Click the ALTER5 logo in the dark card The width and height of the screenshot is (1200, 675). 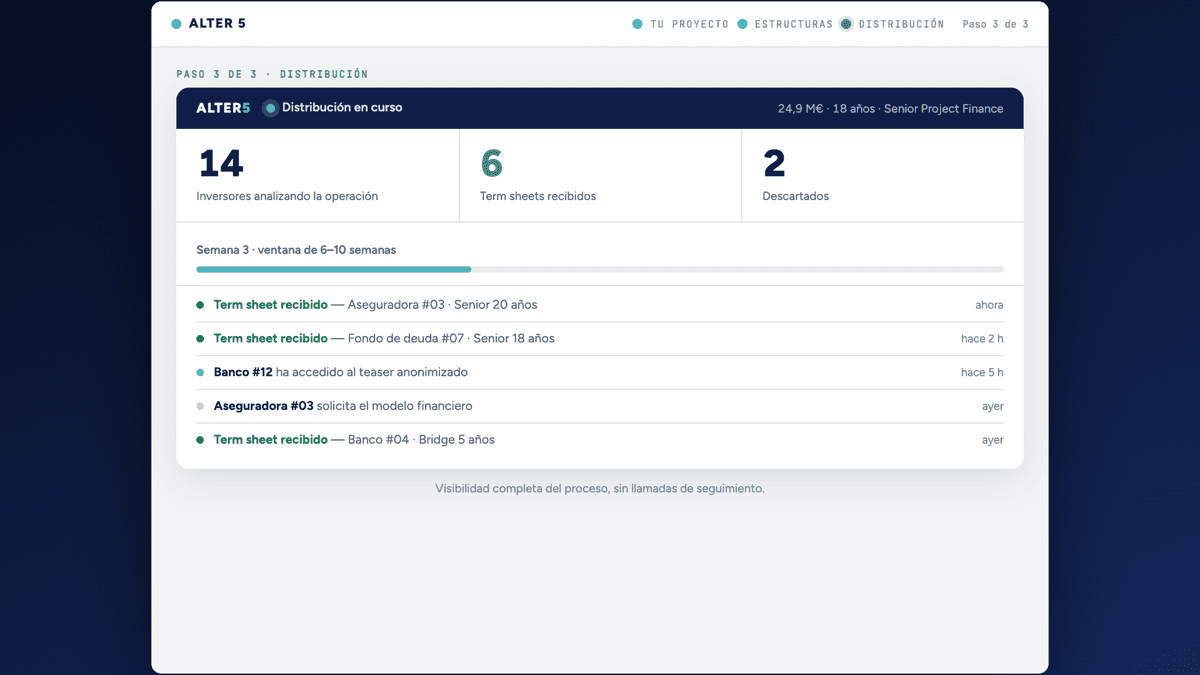point(223,108)
